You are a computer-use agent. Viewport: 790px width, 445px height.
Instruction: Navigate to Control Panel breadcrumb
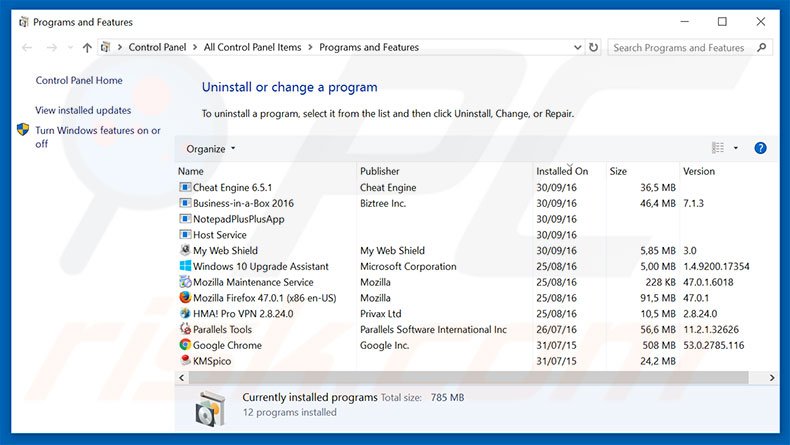click(x=157, y=47)
